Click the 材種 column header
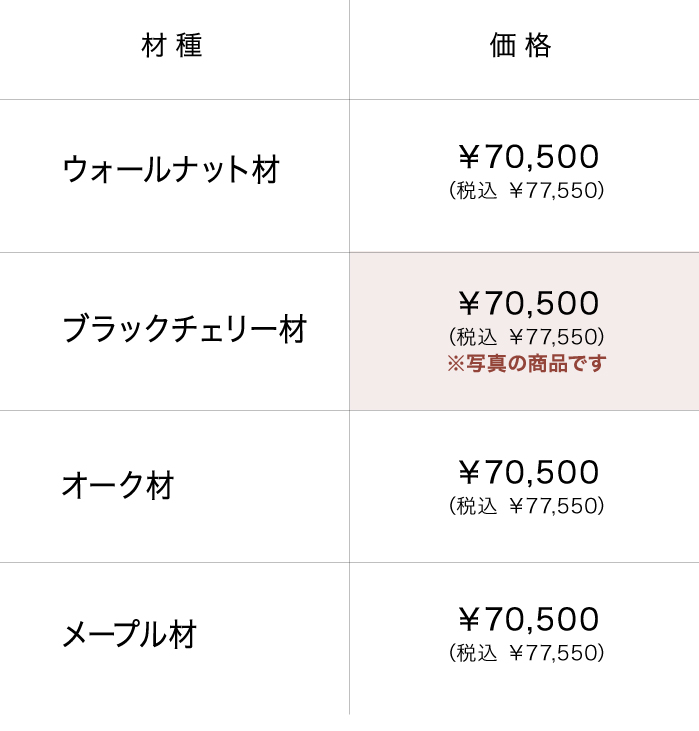Viewport: 699px width, 731px height. [x=173, y=47]
